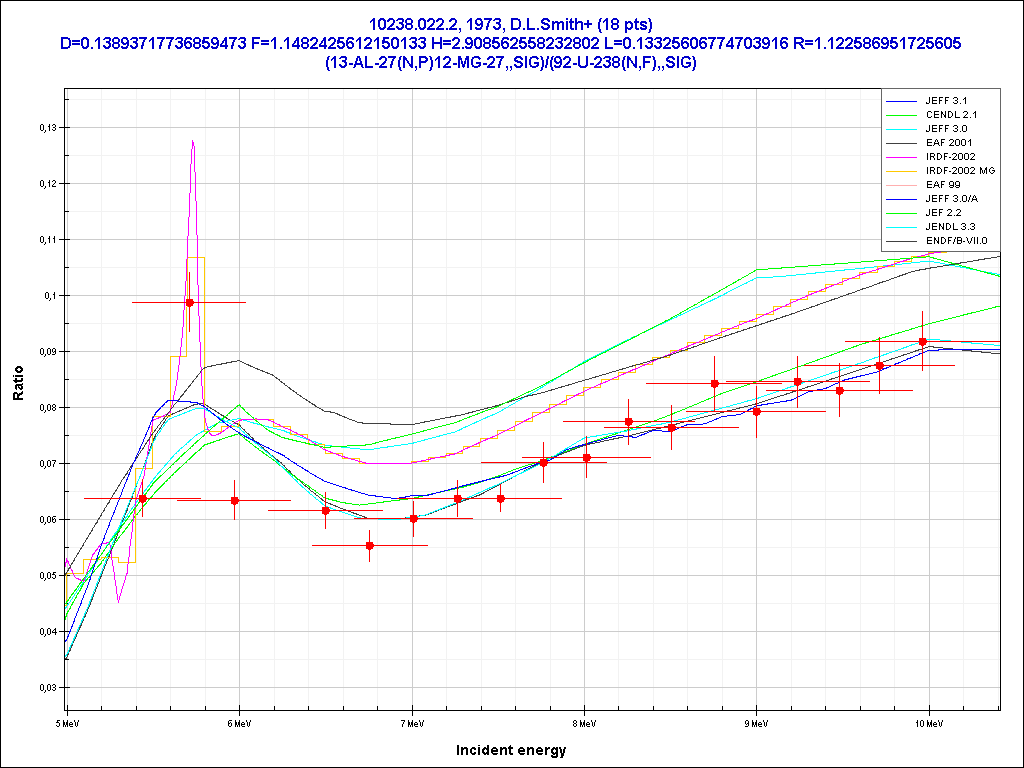Click the JEFF 3.1 legend entry
Image resolution: width=1024 pixels, height=768 pixels.
[x=945, y=101]
